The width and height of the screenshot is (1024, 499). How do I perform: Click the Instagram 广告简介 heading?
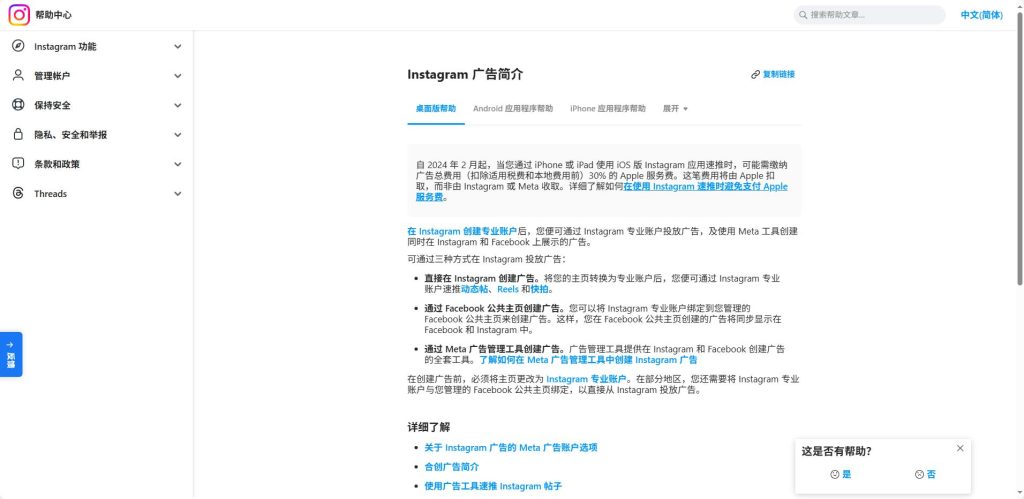click(465, 74)
